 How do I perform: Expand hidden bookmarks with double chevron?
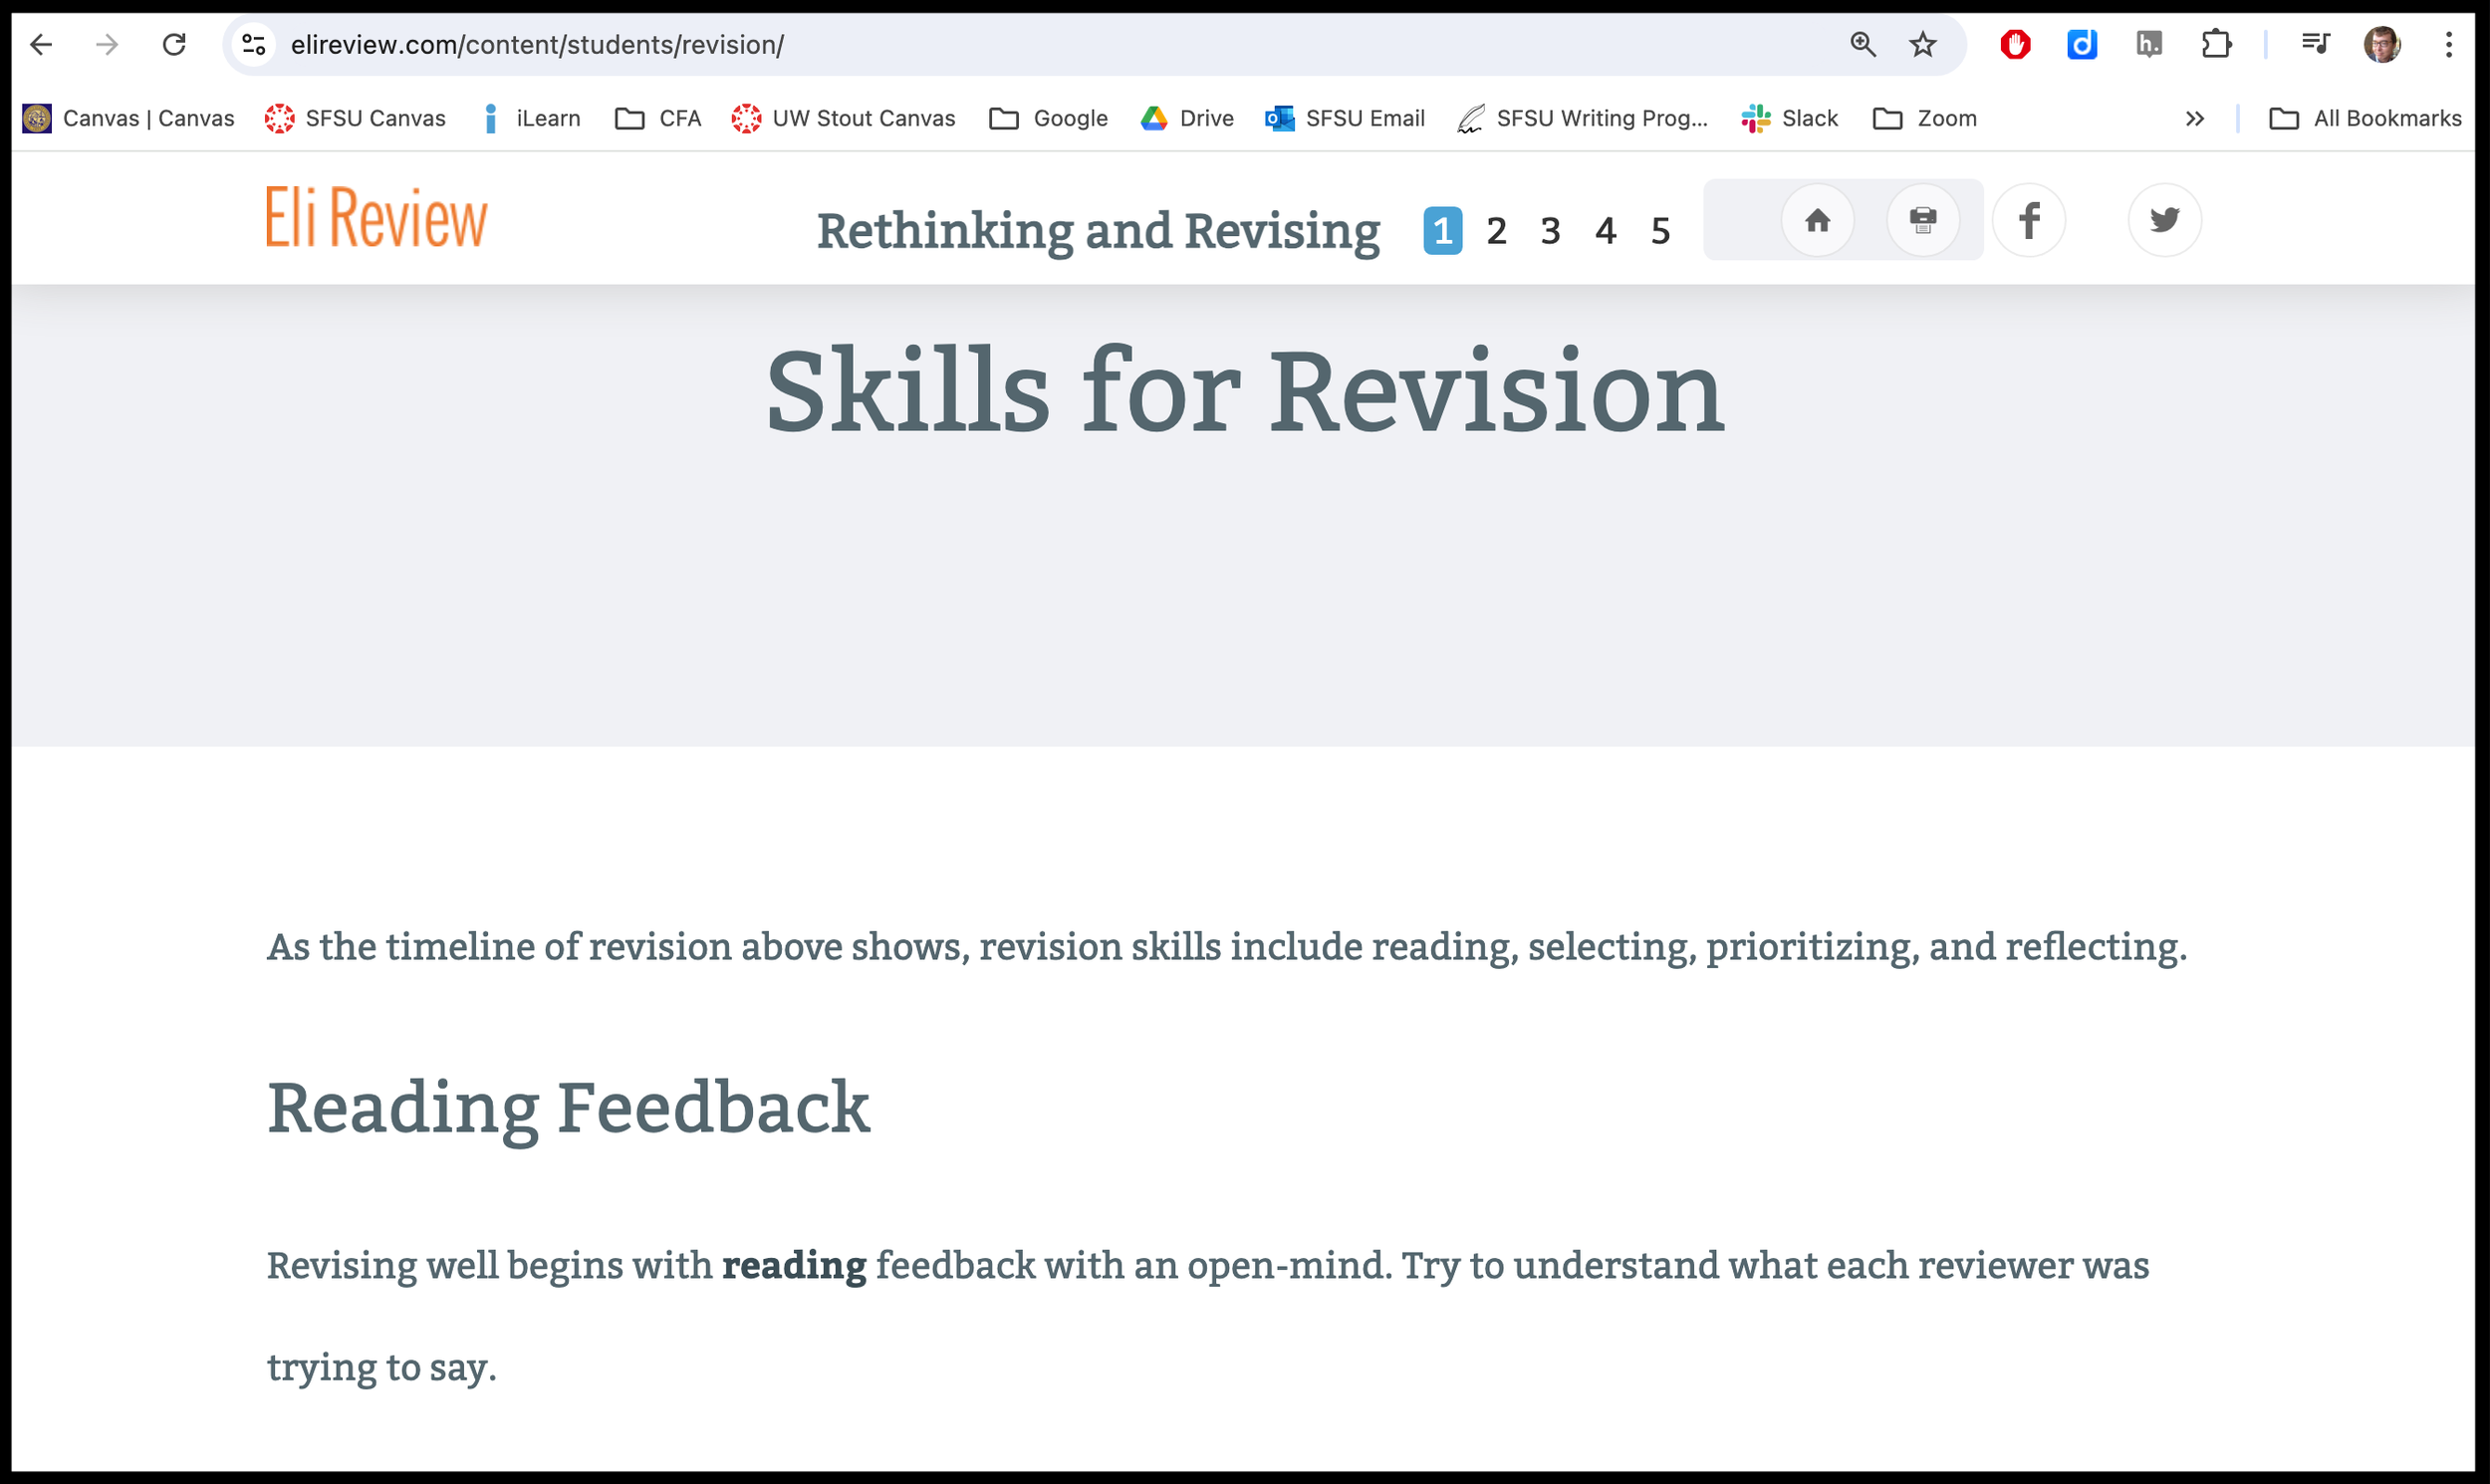(2194, 119)
